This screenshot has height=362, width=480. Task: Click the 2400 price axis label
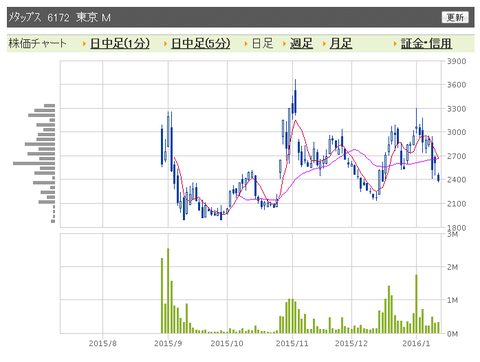click(456, 180)
